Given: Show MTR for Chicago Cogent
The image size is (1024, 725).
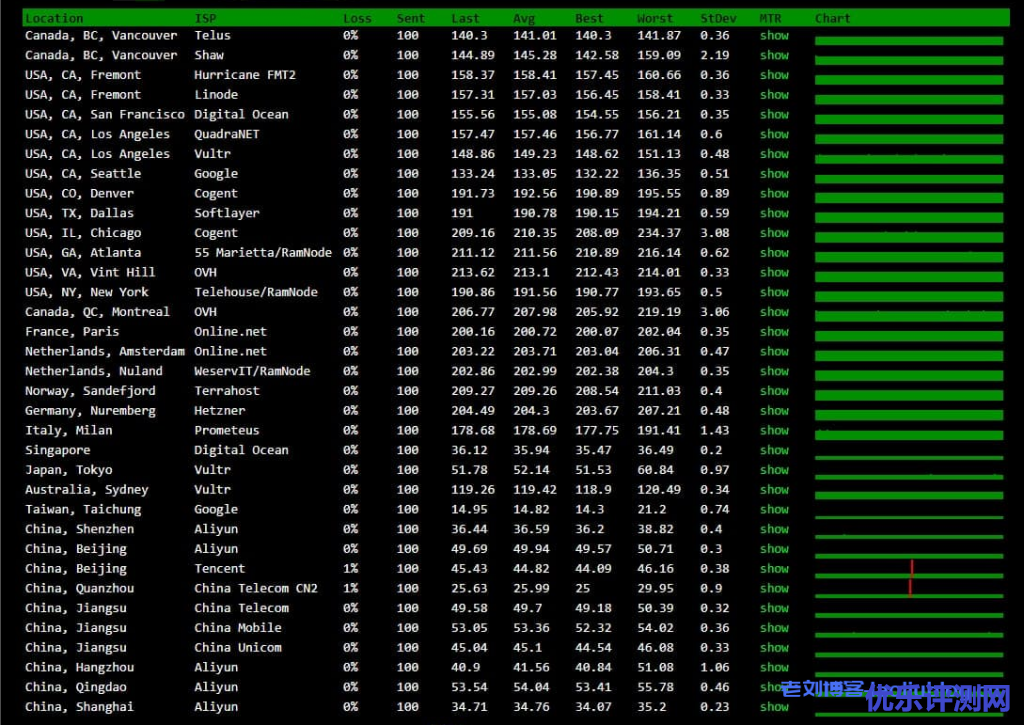Looking at the screenshot, I should [774, 233].
